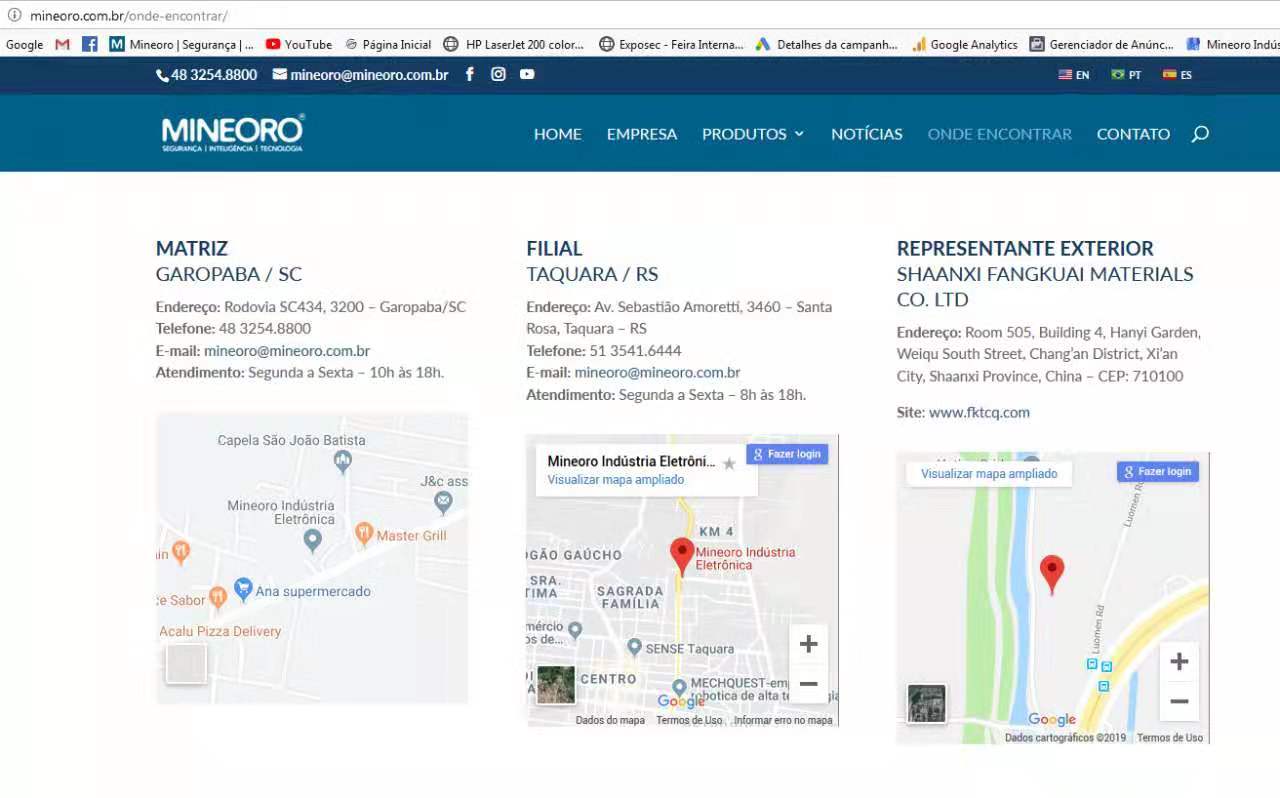Screen dimensions: 1280x798
Task: Open the Exposec Feira bookmark
Action: pos(672,44)
